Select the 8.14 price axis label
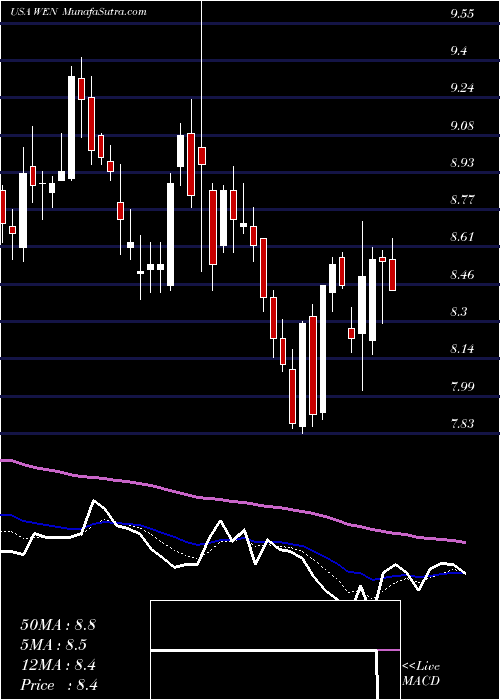 point(462,348)
